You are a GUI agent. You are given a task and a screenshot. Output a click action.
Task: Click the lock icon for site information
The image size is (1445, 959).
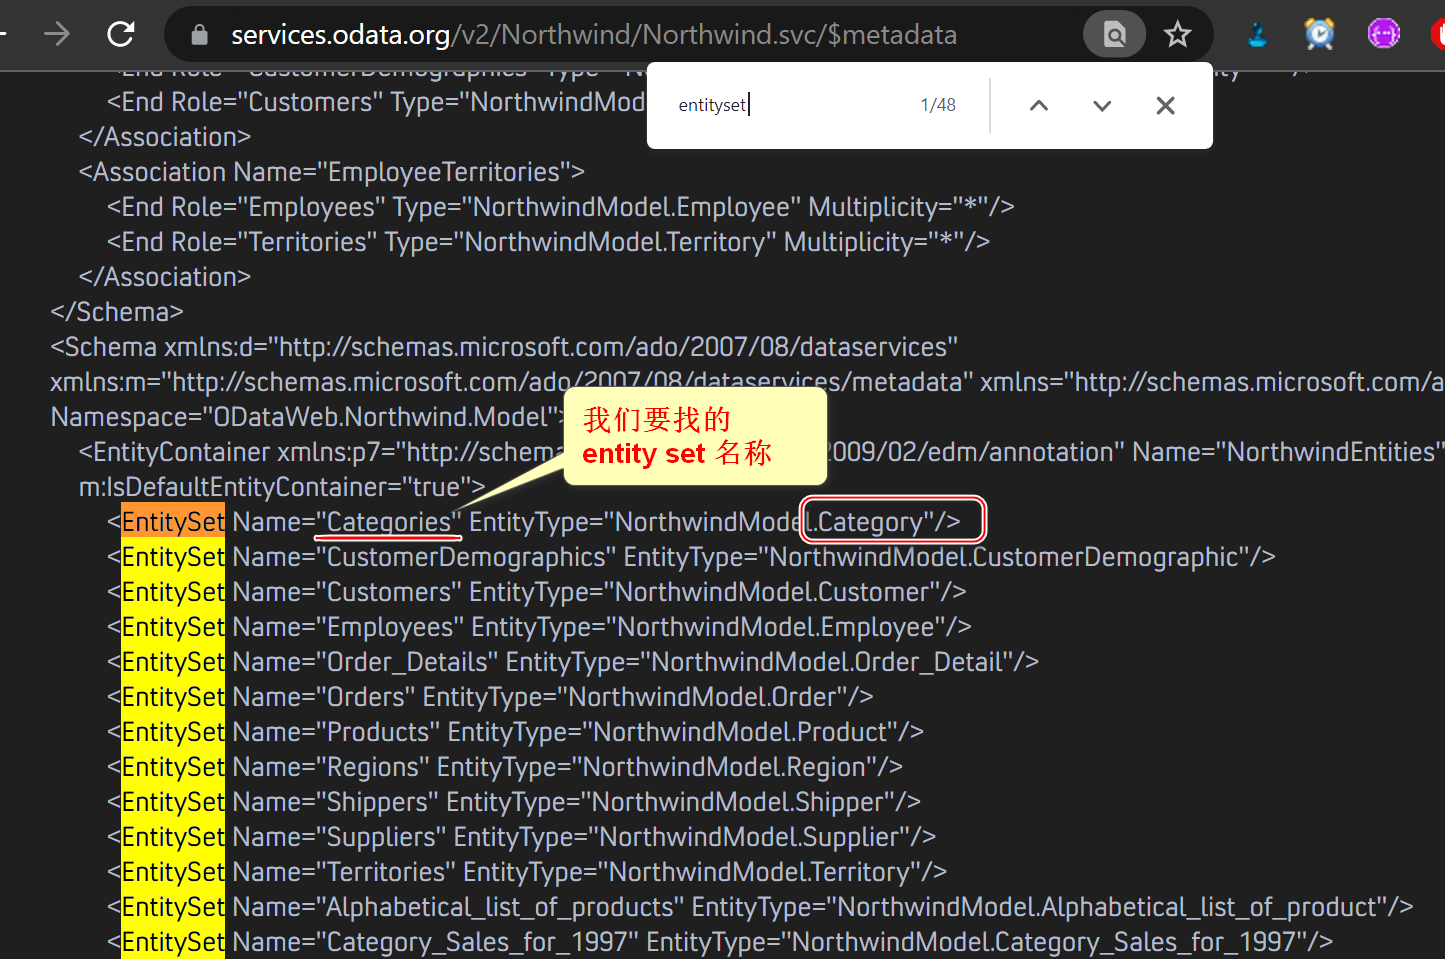[200, 35]
